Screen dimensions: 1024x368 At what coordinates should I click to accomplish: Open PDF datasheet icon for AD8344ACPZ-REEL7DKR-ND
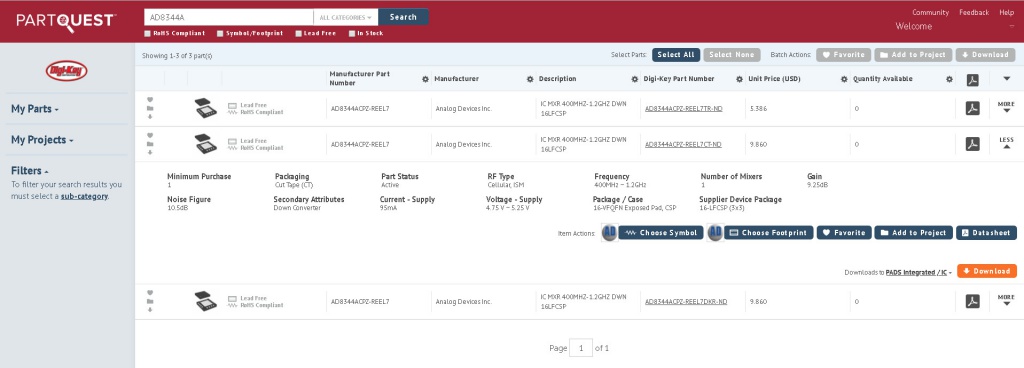(972, 301)
